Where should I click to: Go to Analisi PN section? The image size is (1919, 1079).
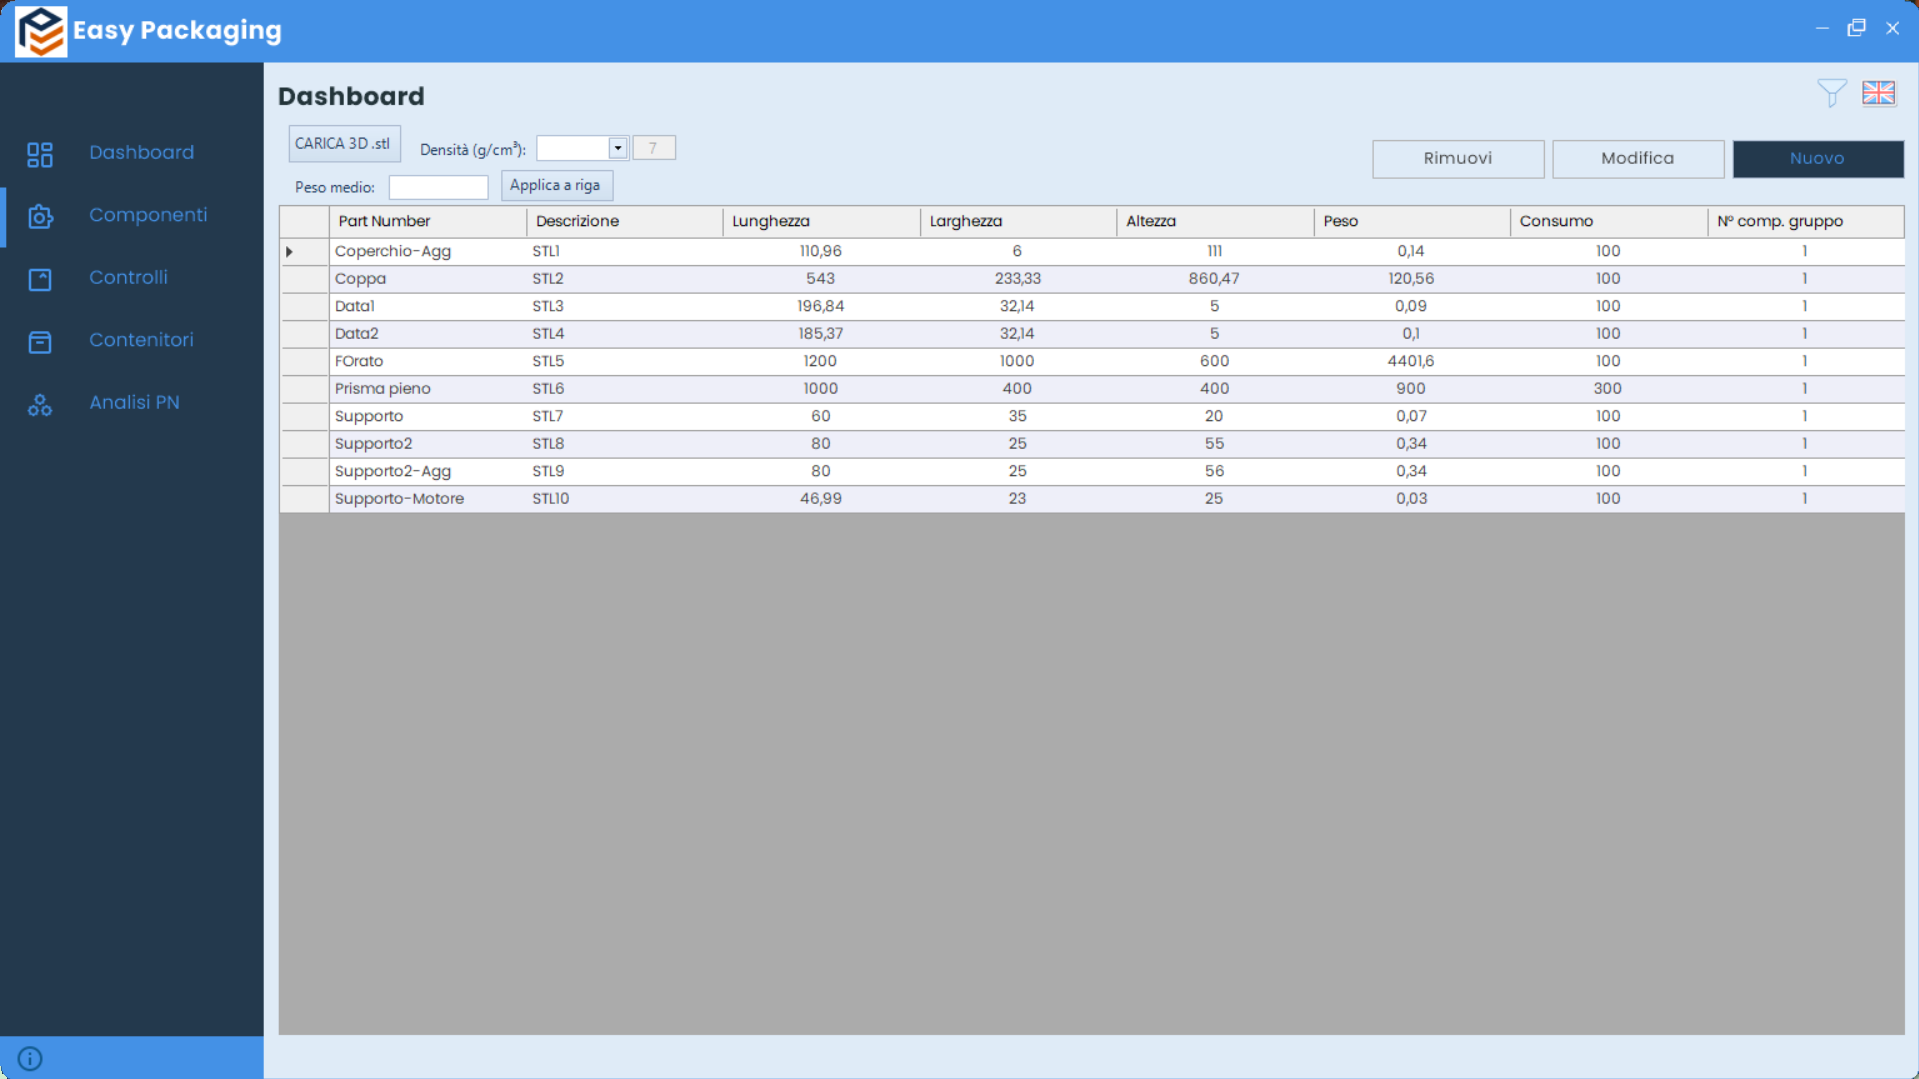tap(134, 402)
